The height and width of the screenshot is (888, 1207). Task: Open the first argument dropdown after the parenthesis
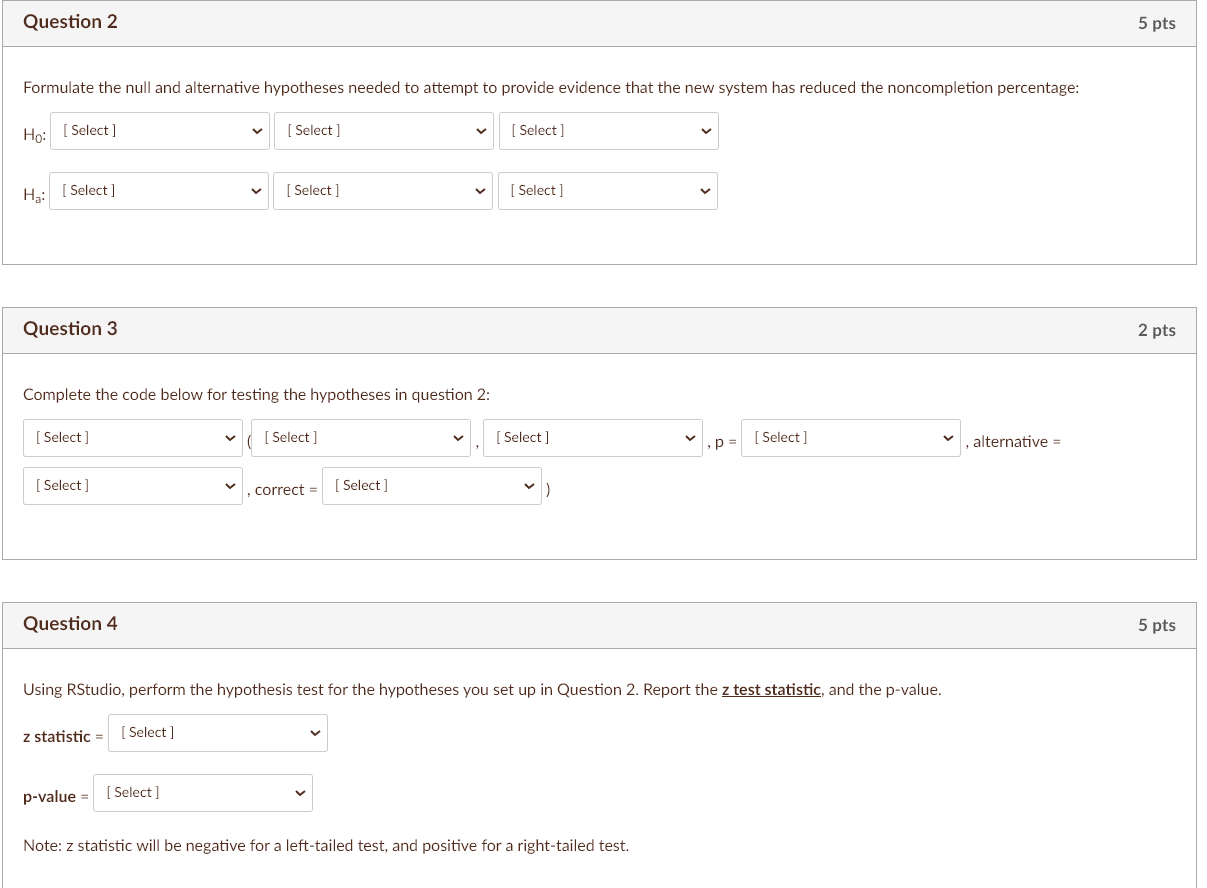point(360,437)
